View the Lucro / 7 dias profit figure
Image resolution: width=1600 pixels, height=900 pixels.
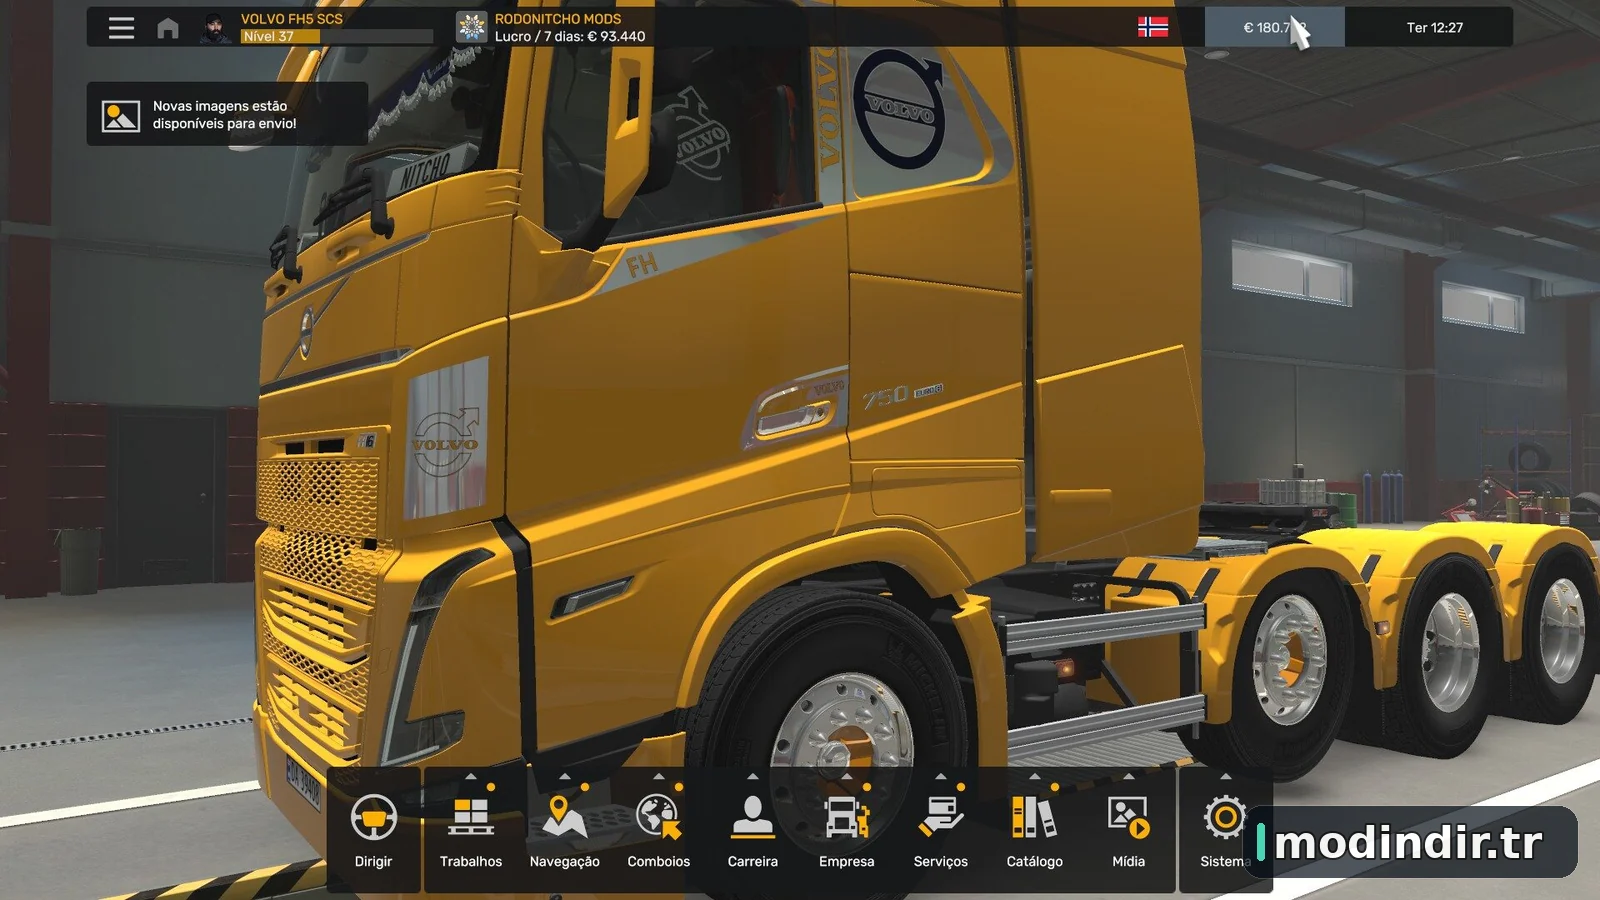point(570,37)
